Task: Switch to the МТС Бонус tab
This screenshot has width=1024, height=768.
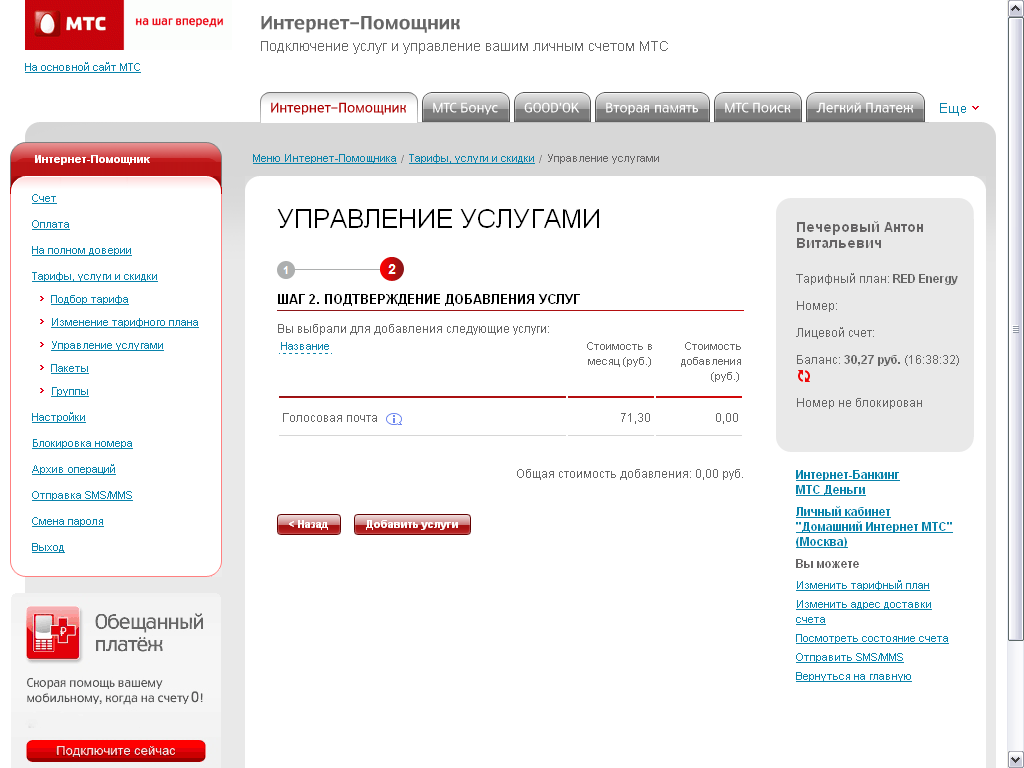Action: pos(465,108)
